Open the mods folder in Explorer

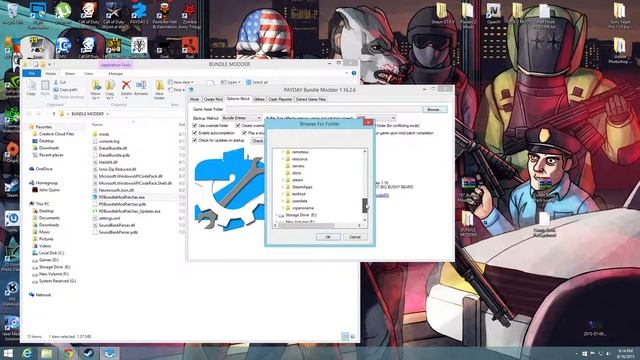pyautogui.click(x=104, y=134)
